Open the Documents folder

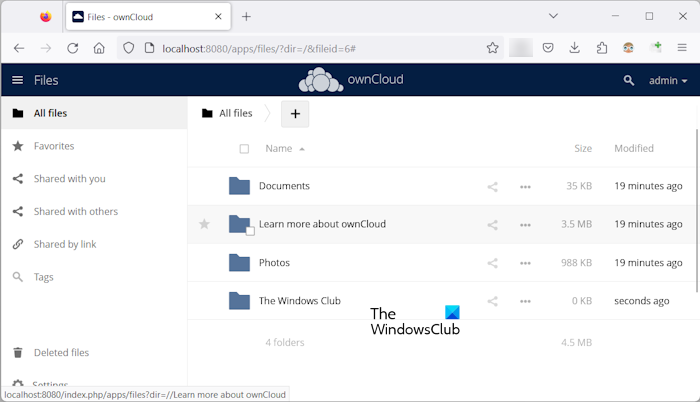[x=284, y=186]
